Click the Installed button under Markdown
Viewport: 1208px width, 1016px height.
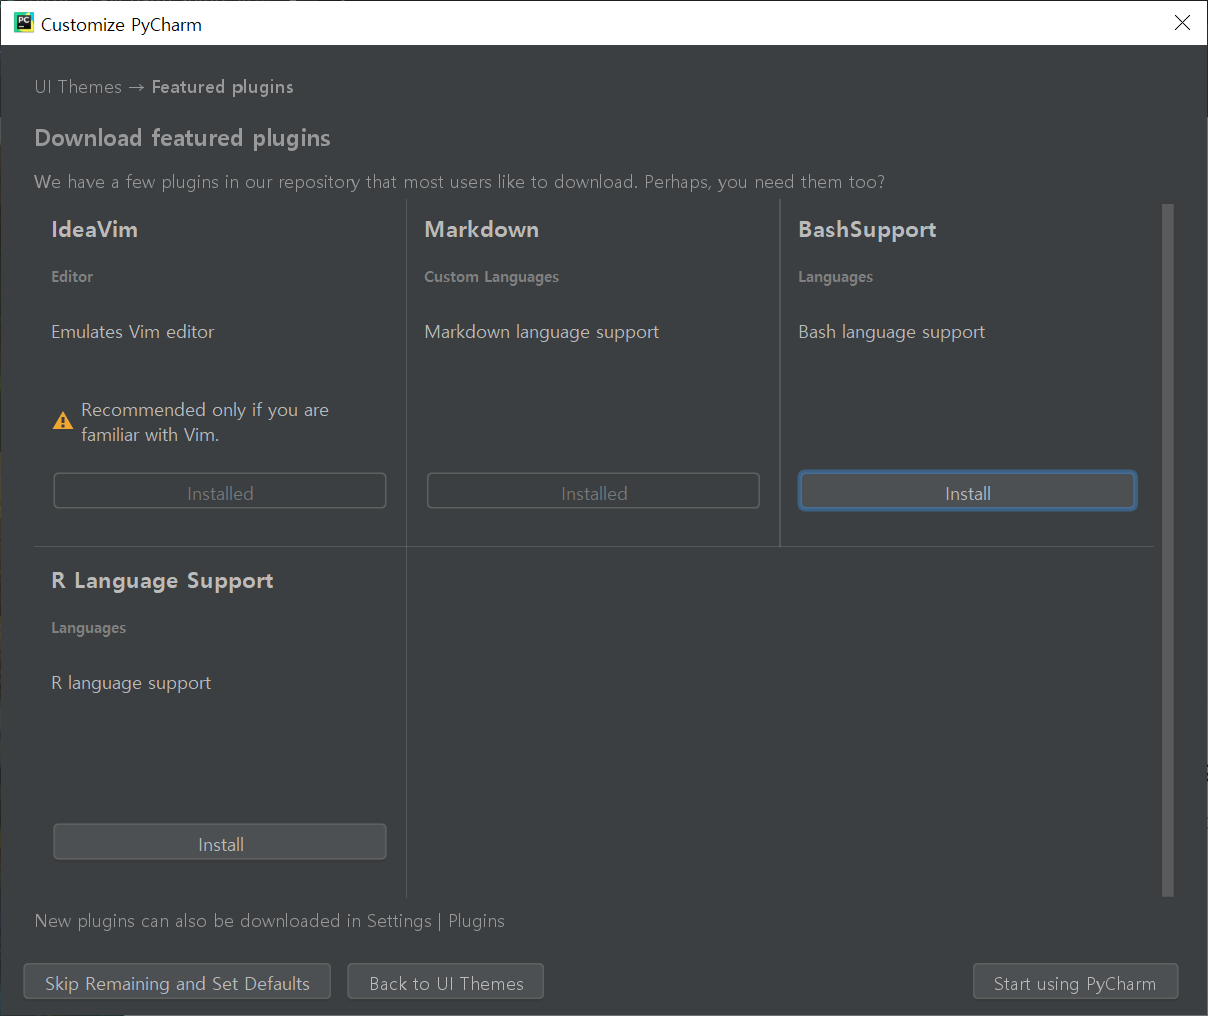pyautogui.click(x=593, y=491)
